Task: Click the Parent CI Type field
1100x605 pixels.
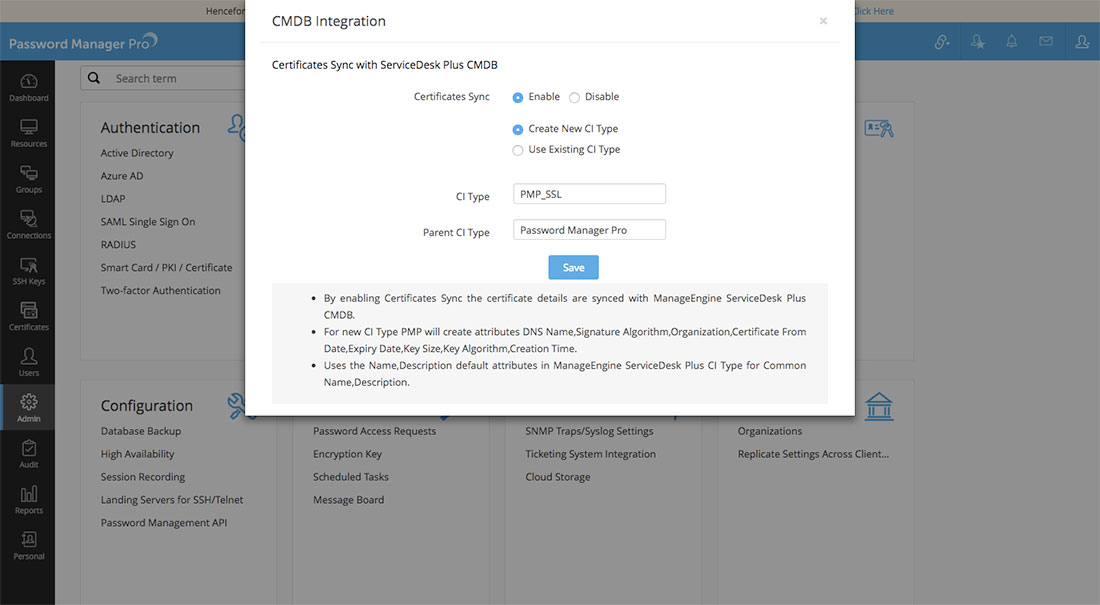Action: [x=589, y=230]
